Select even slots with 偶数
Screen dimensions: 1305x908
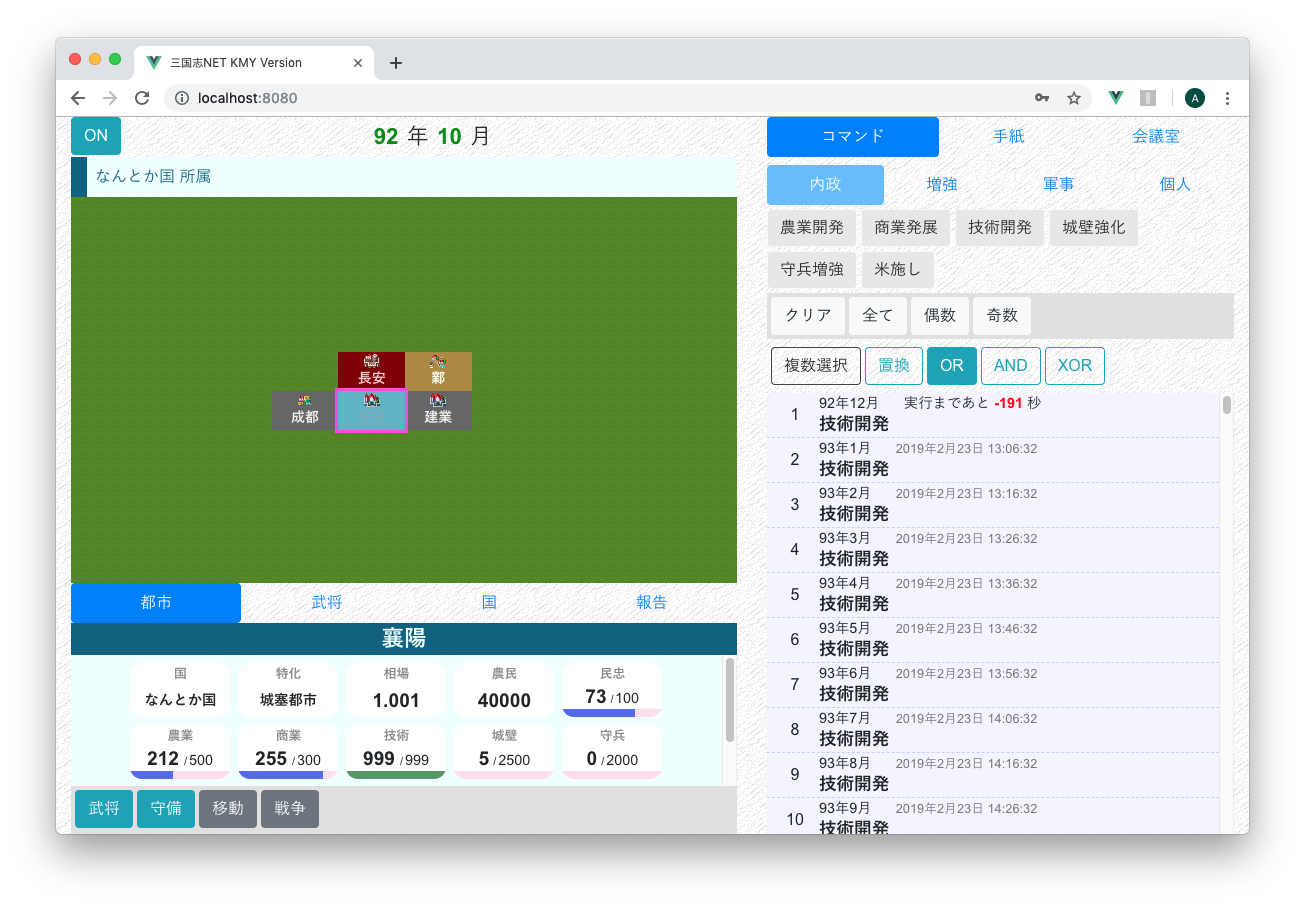tap(940, 316)
